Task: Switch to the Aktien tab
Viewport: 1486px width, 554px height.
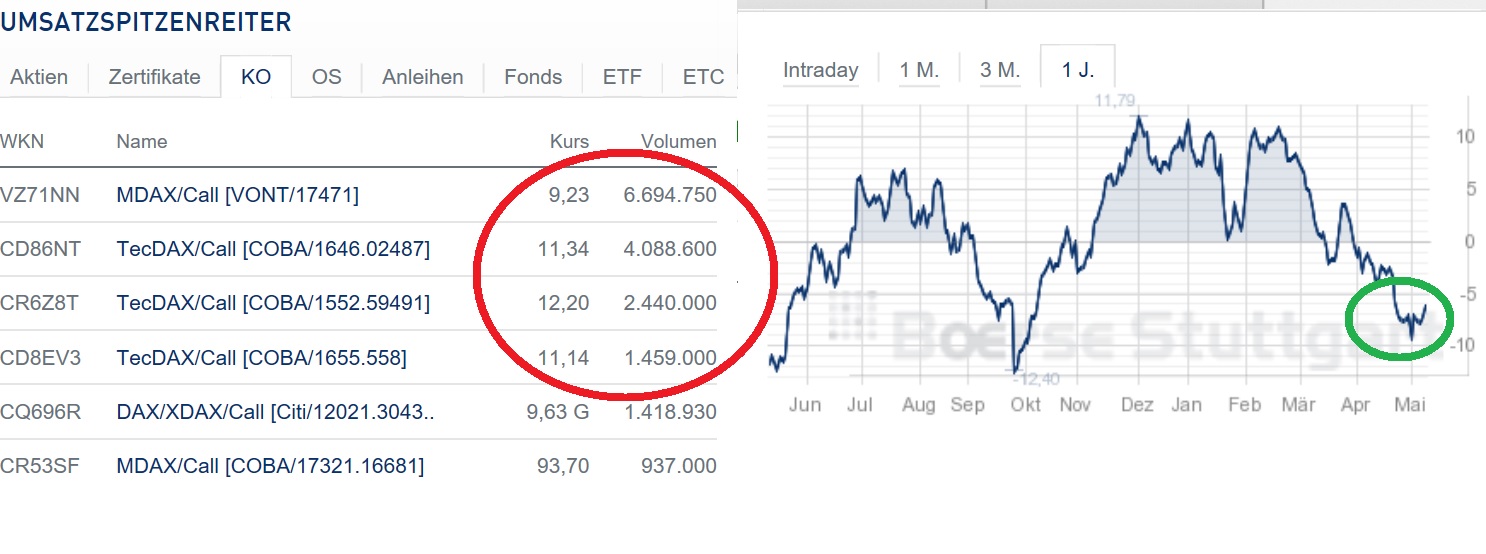Action: click(39, 77)
